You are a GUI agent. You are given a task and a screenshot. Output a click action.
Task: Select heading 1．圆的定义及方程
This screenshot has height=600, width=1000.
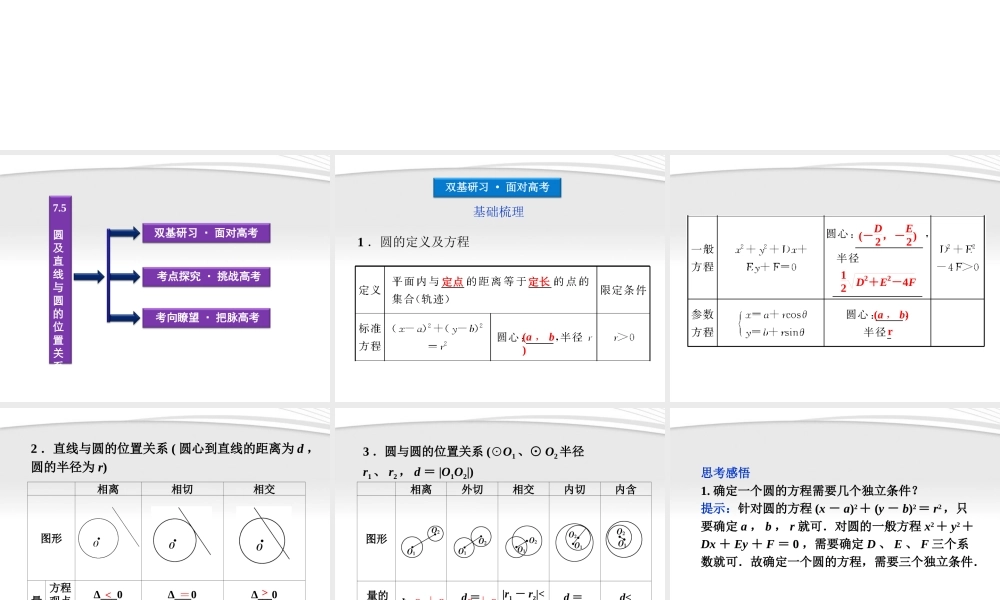pyautogui.click(x=413, y=242)
